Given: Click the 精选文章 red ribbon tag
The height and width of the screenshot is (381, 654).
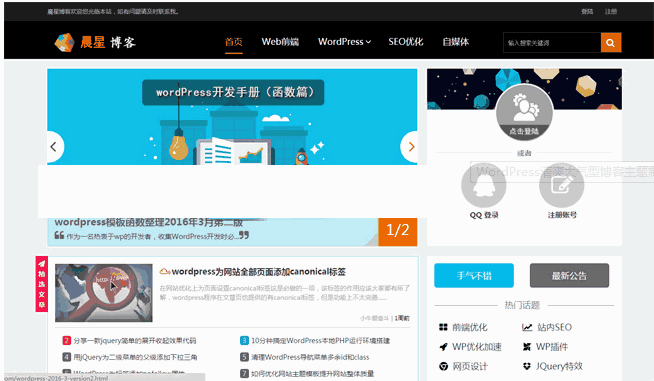Looking at the screenshot, I should pos(42,284).
